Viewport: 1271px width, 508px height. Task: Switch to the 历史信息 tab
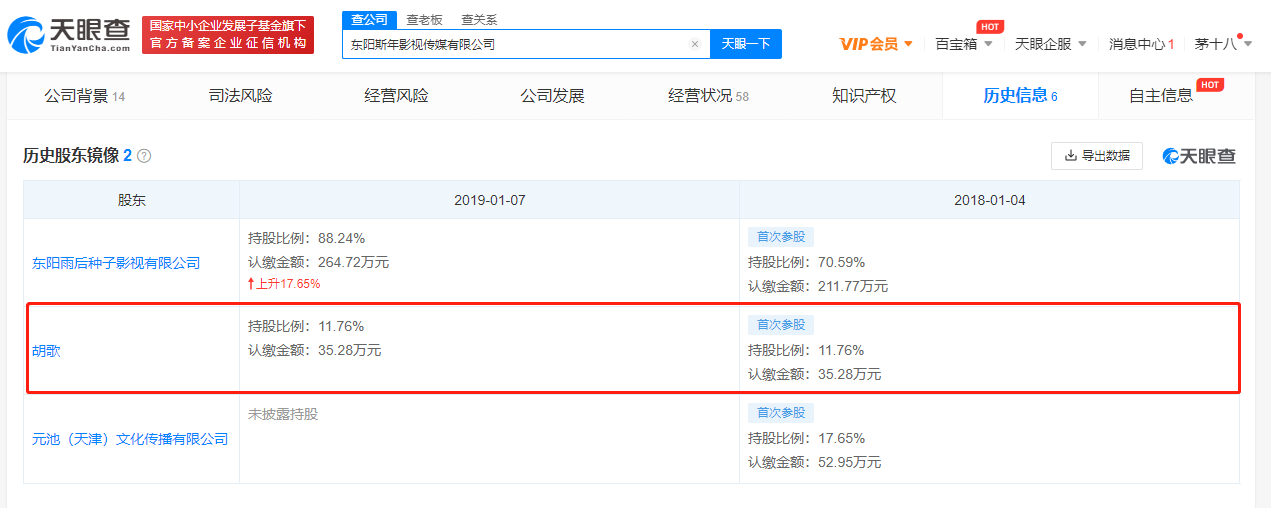1020,96
